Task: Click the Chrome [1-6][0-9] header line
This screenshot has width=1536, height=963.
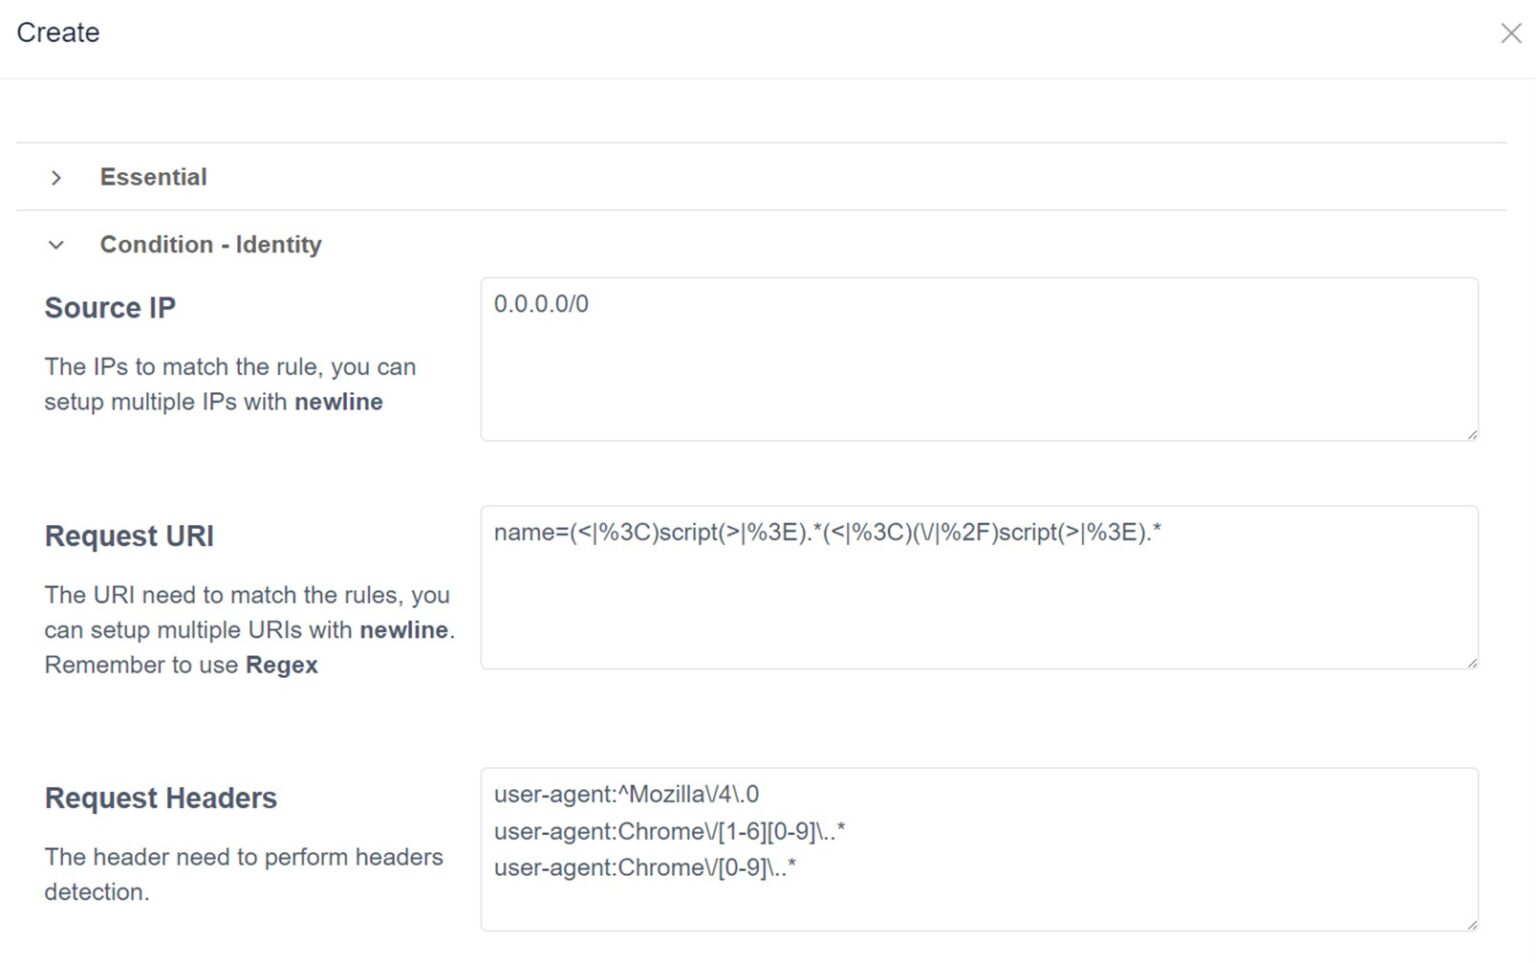Action: pos(669,831)
